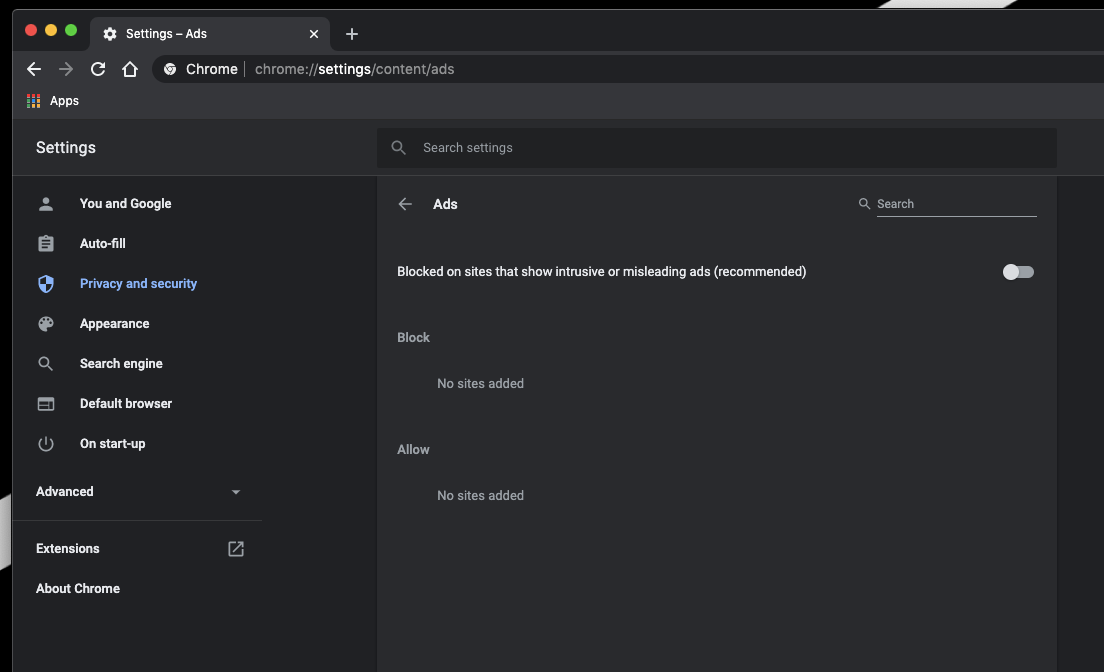
Task: Click the Ads page title
Action: coord(445,204)
